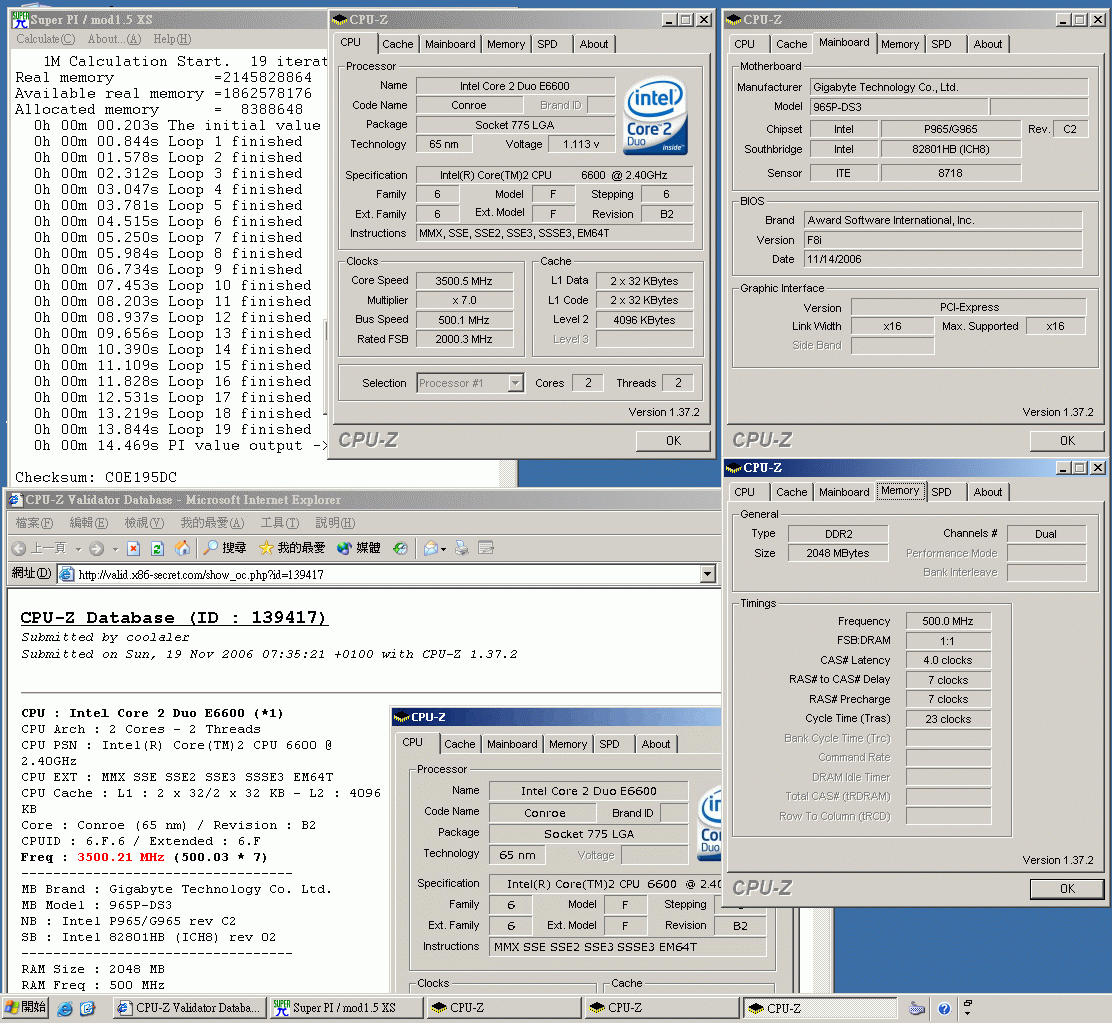Image resolution: width=1112 pixels, height=1023 pixels.
Task: Open About tab in the DDR2 memory CPU-Z window
Action: tap(988, 492)
